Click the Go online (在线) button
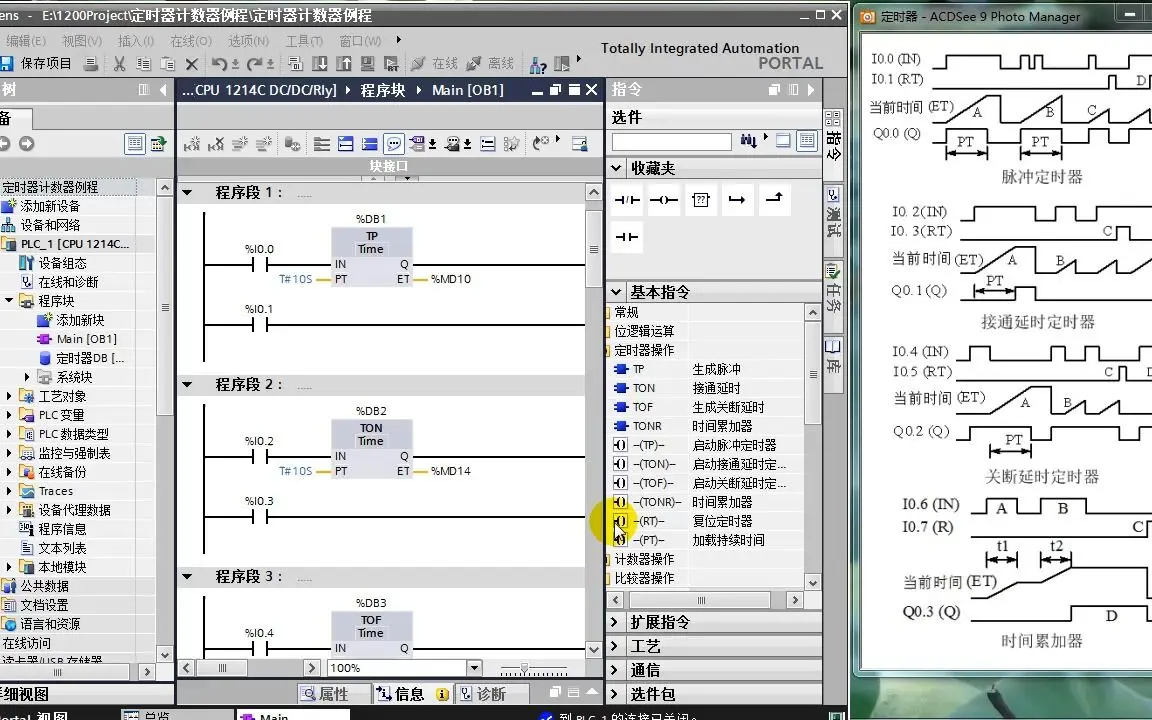Image resolution: width=1152 pixels, height=720 pixels. [434, 64]
